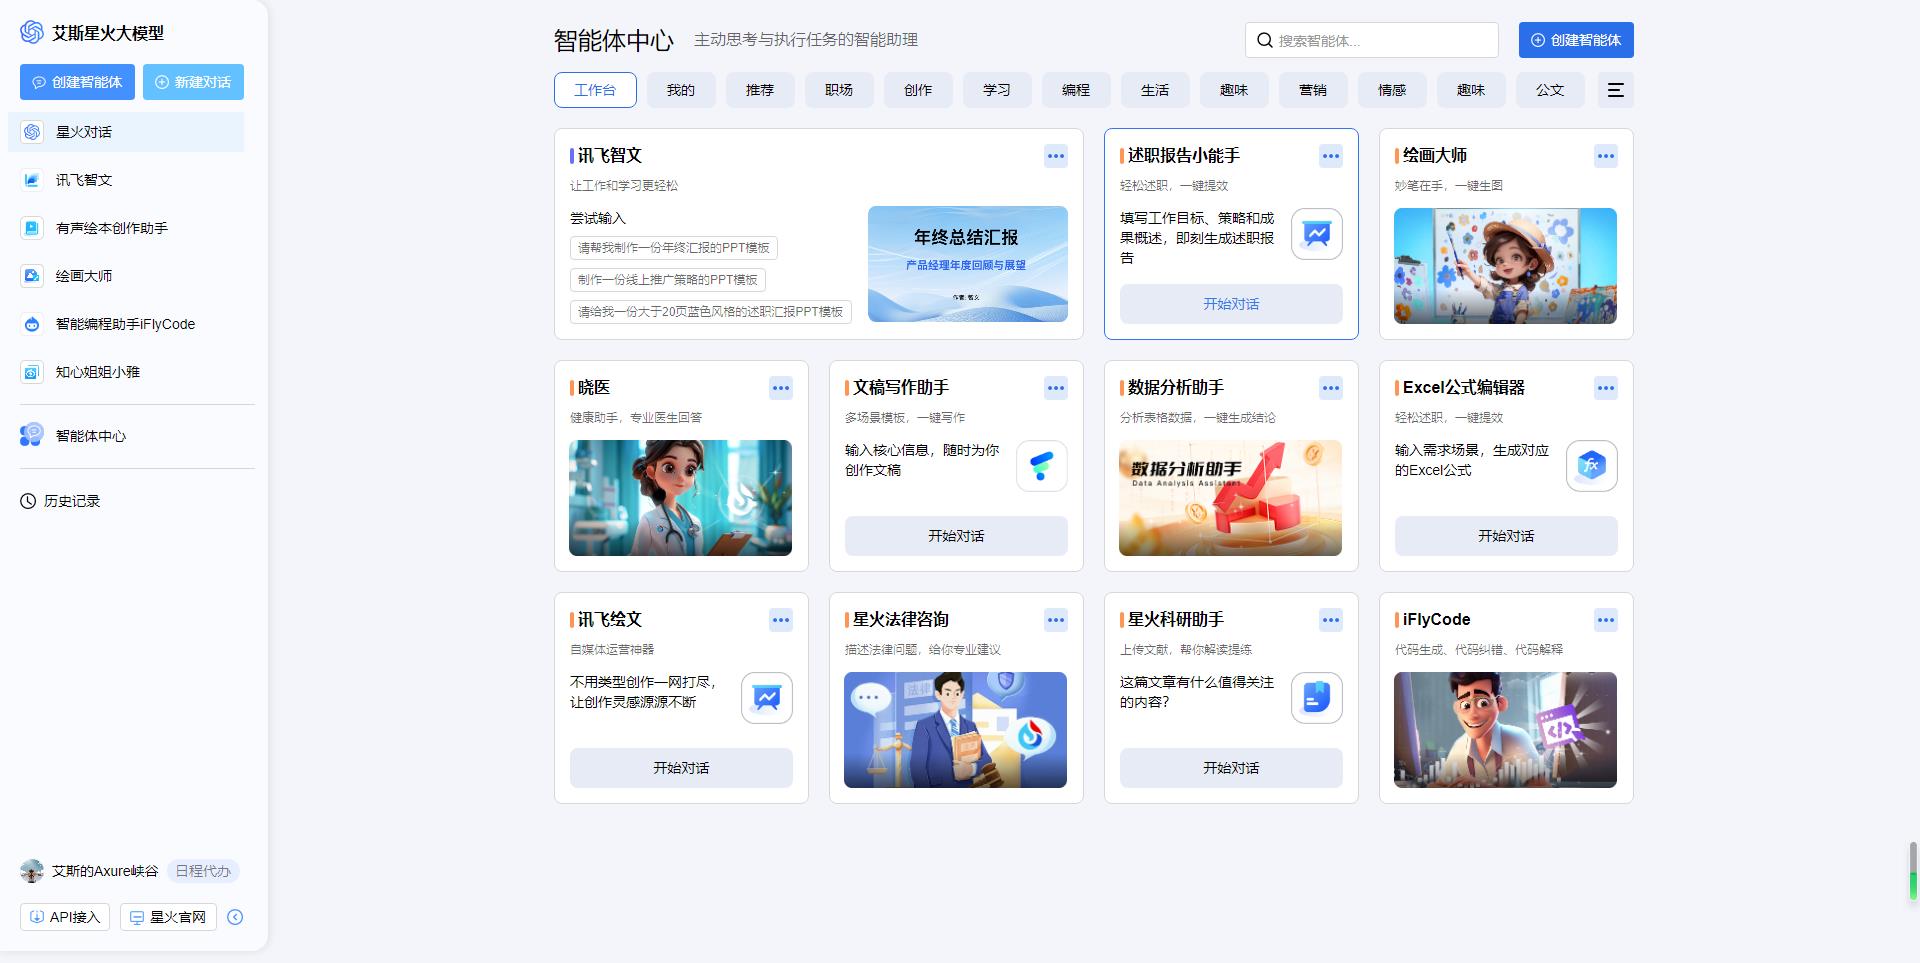Viewport: 1920px width, 963px height.
Task: Choose the 20页蓝色风格述职汇报PPT prompt
Action: [711, 312]
